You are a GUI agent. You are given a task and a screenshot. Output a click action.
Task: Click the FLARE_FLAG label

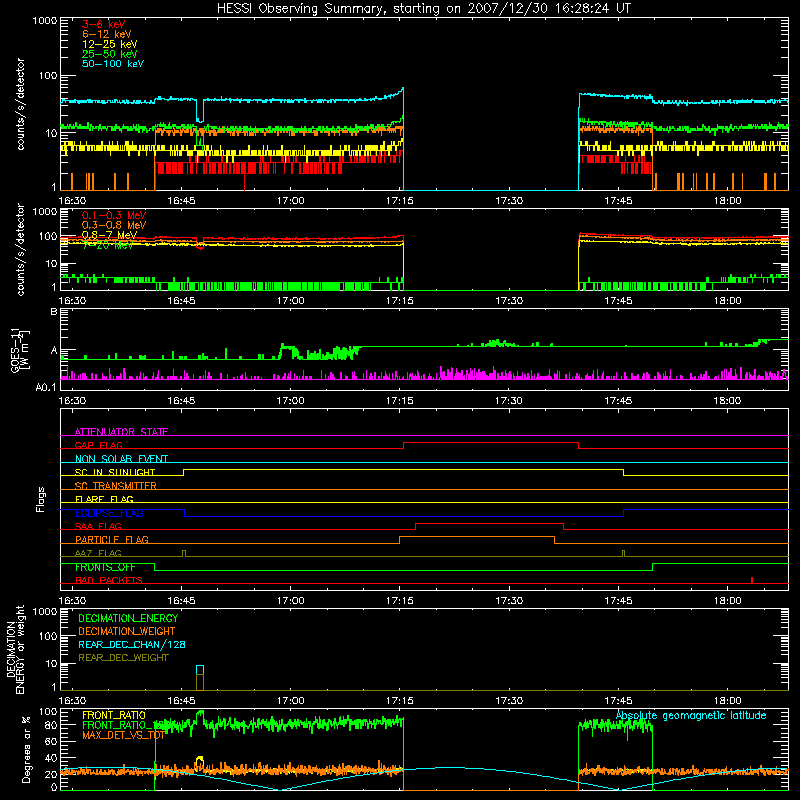point(104,499)
